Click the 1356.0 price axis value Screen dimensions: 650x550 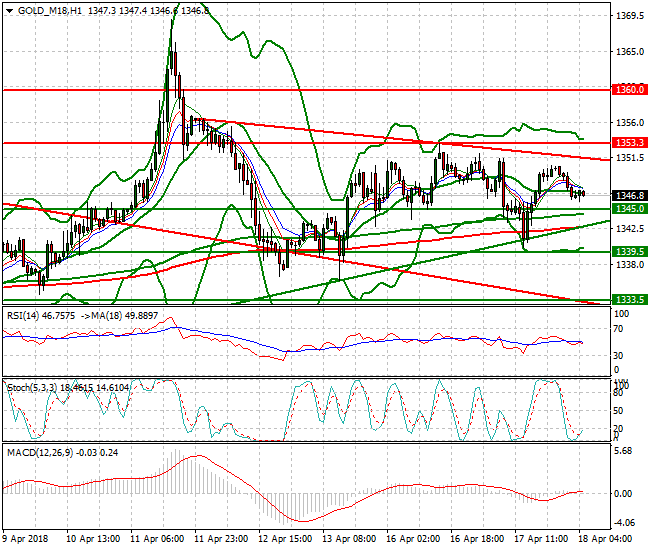[x=630, y=123]
